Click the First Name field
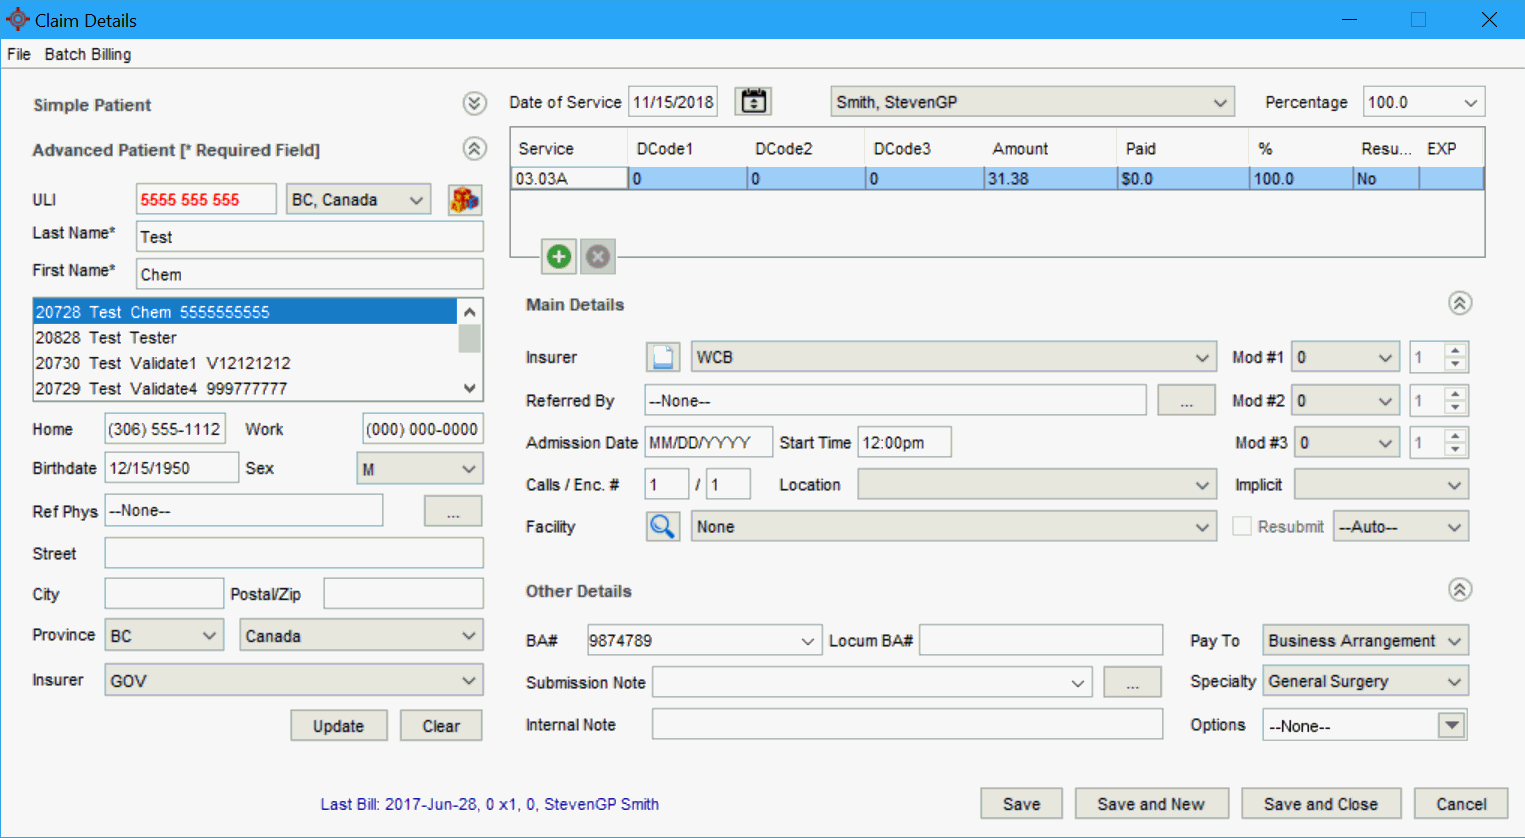This screenshot has width=1525, height=838. 310,274
